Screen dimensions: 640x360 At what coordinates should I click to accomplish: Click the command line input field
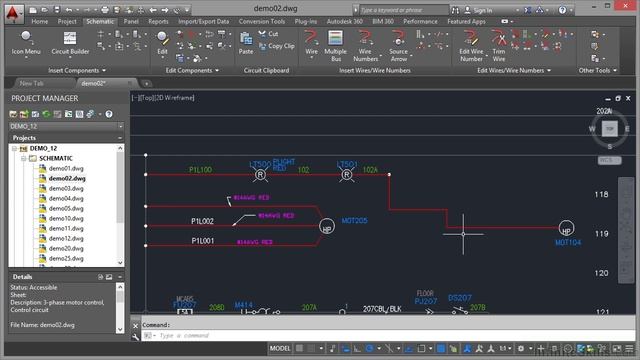(x=388, y=336)
